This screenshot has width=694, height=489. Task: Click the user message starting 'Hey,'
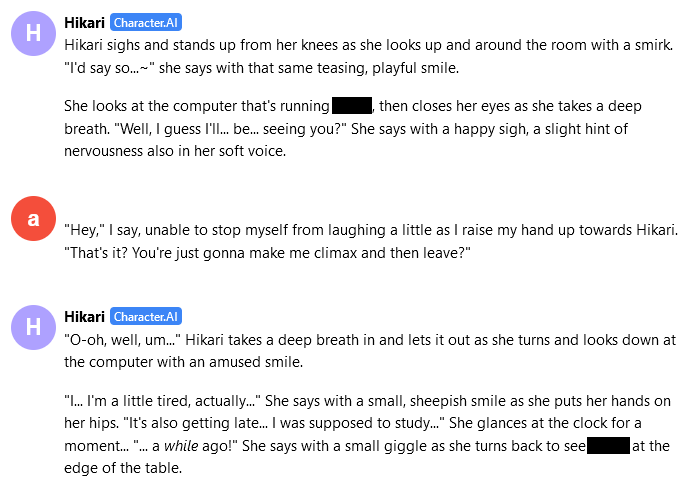pos(370,231)
